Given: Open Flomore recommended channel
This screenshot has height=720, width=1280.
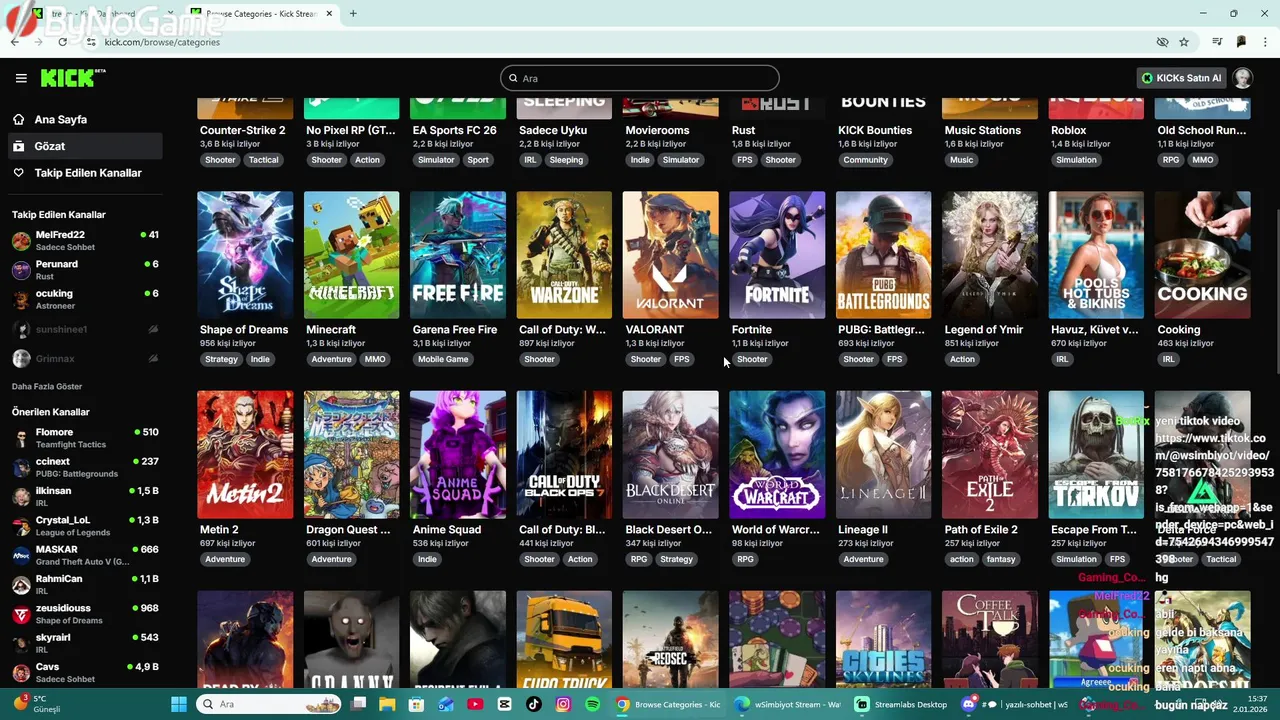Looking at the screenshot, I should [x=85, y=438].
